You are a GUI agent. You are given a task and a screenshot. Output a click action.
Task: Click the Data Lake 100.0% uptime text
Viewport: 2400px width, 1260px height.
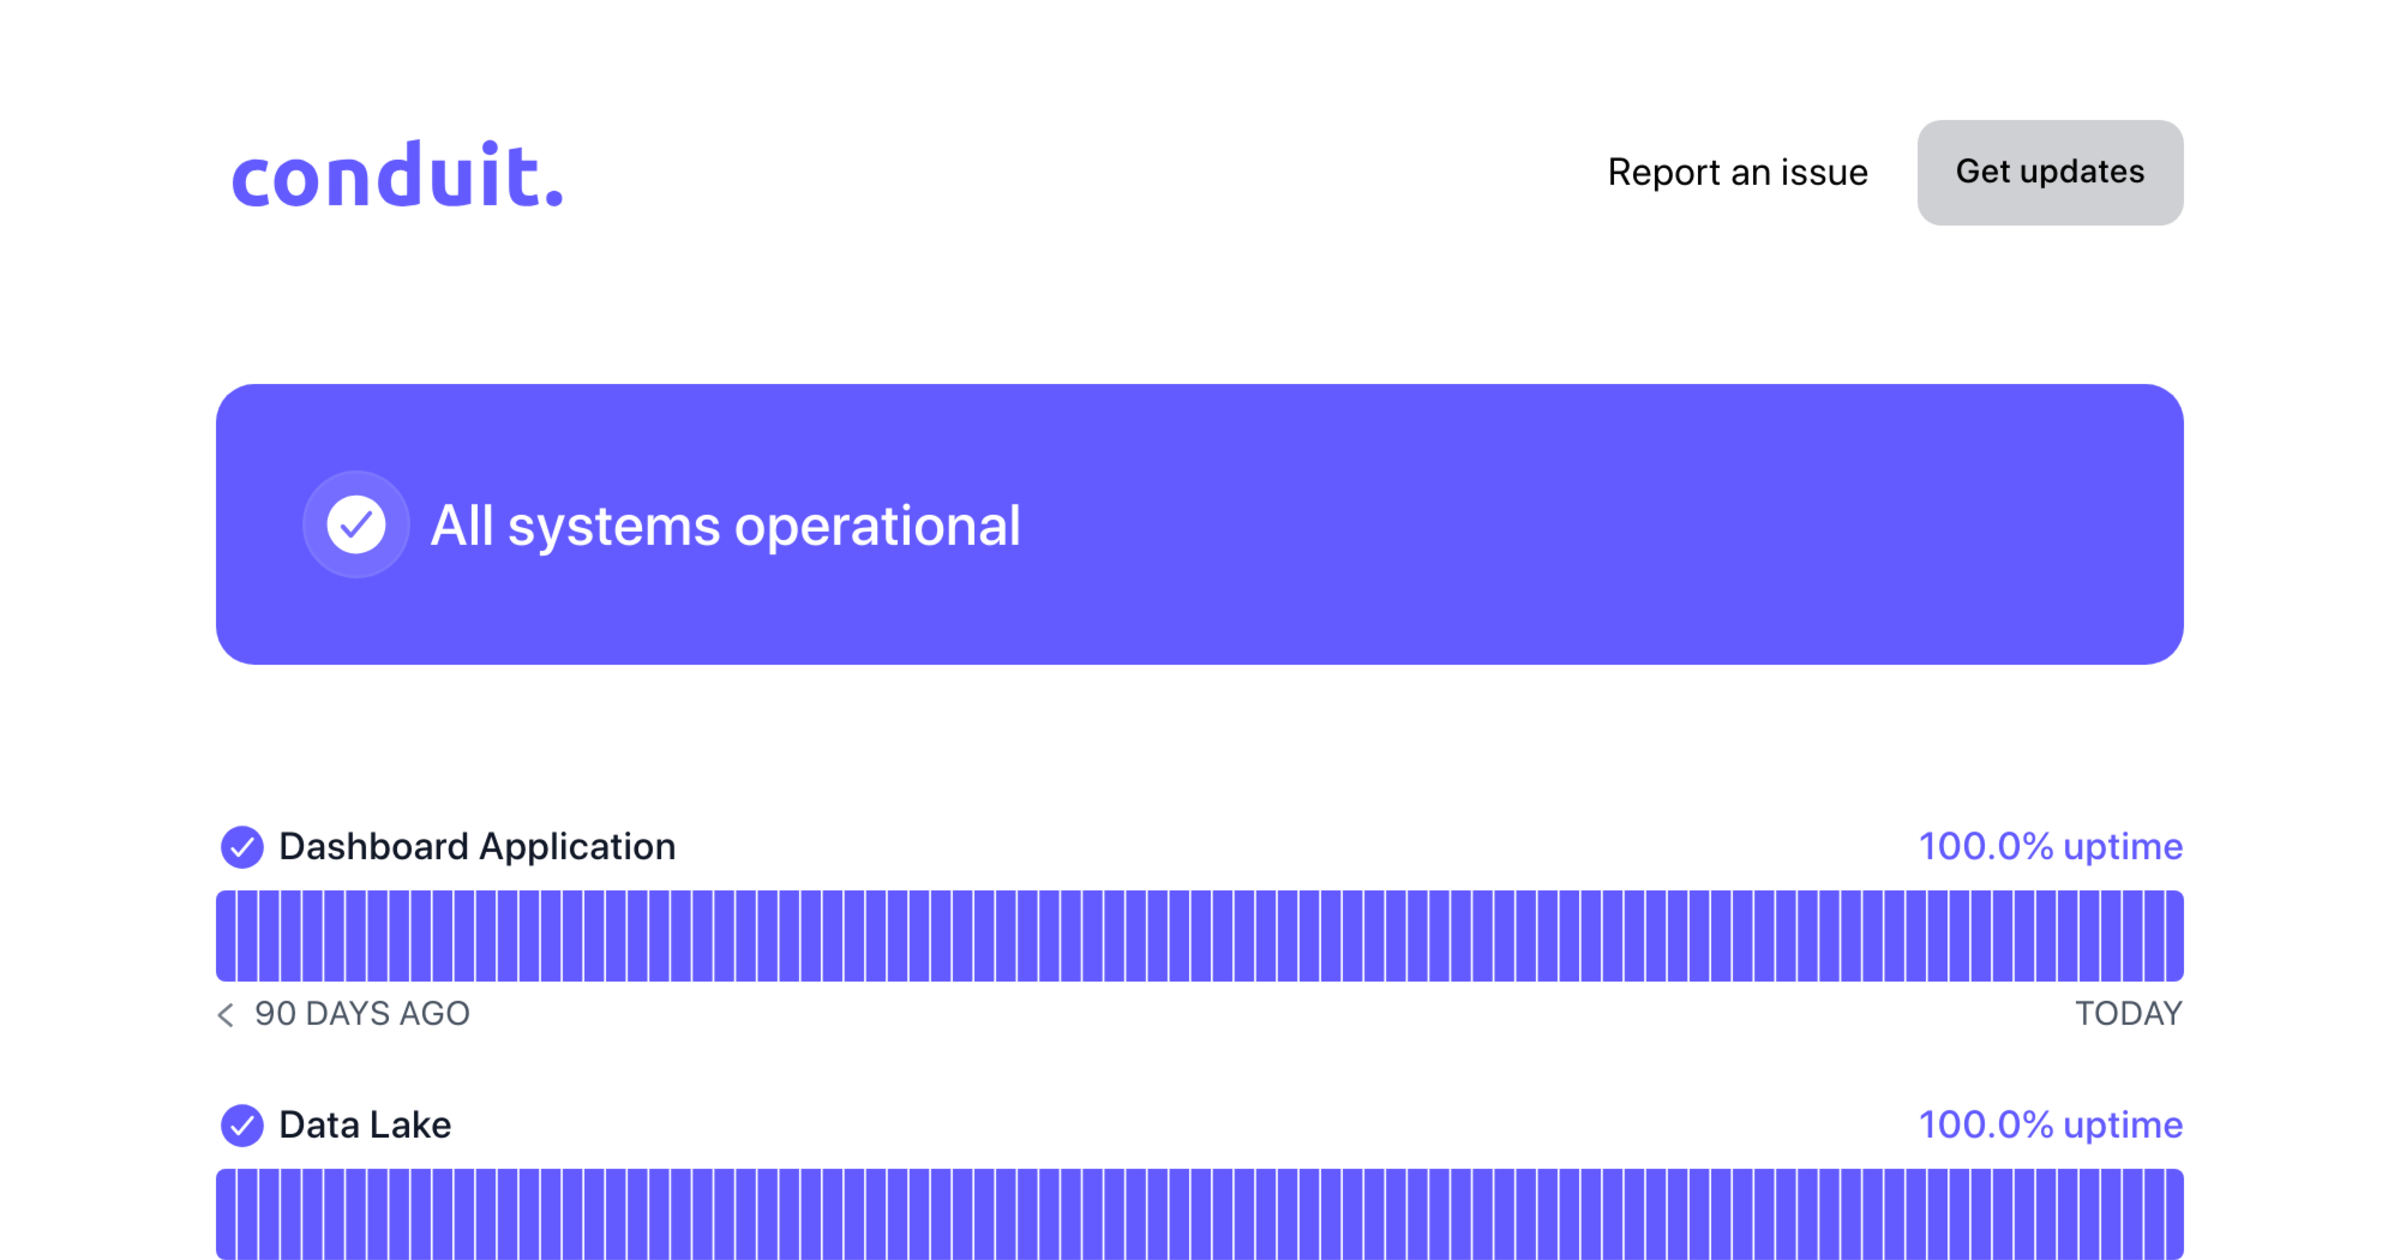coord(2050,1125)
